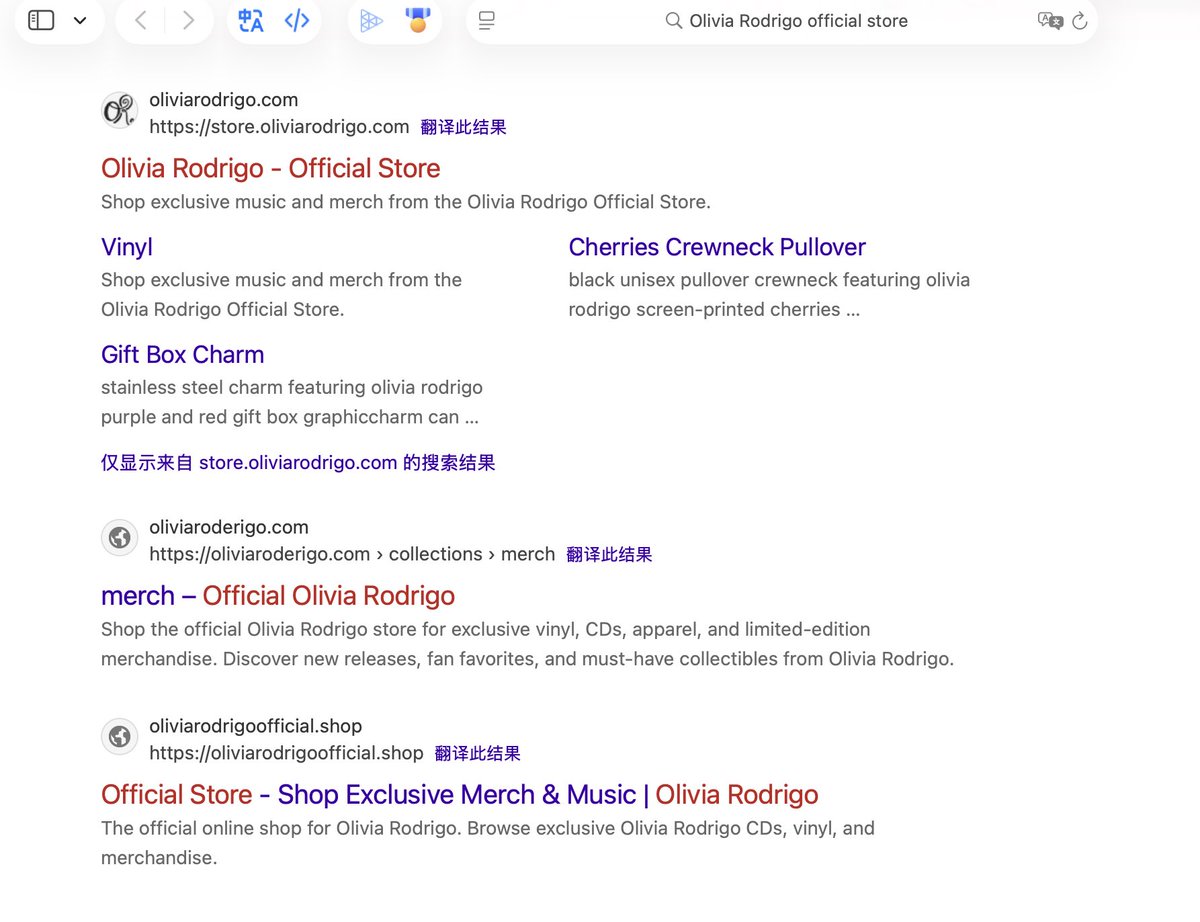The image size is (1200, 922).
Task: Click the Vinyl sitelink description snippet
Action: click(281, 295)
